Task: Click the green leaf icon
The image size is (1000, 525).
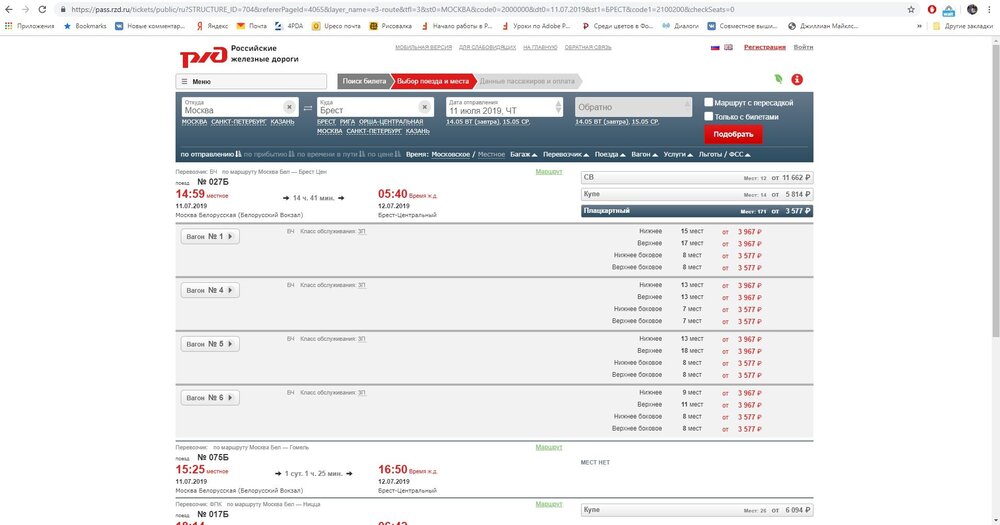Action: click(x=778, y=79)
